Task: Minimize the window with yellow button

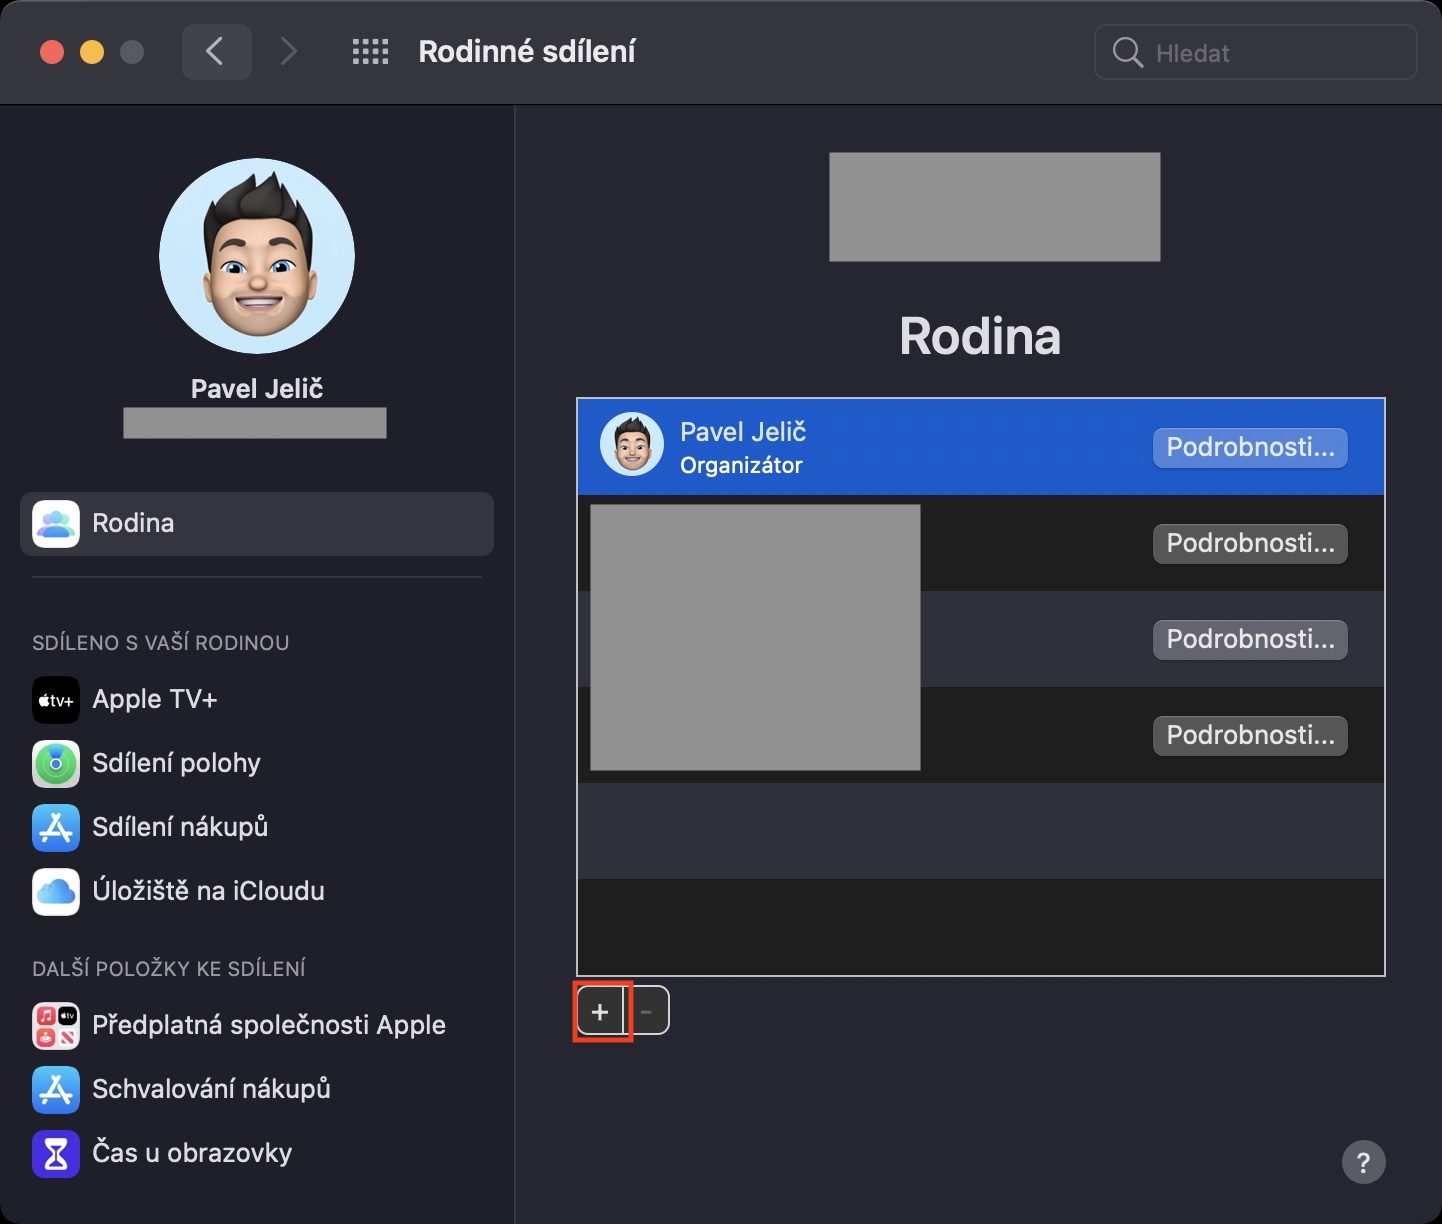Action: coord(92,52)
